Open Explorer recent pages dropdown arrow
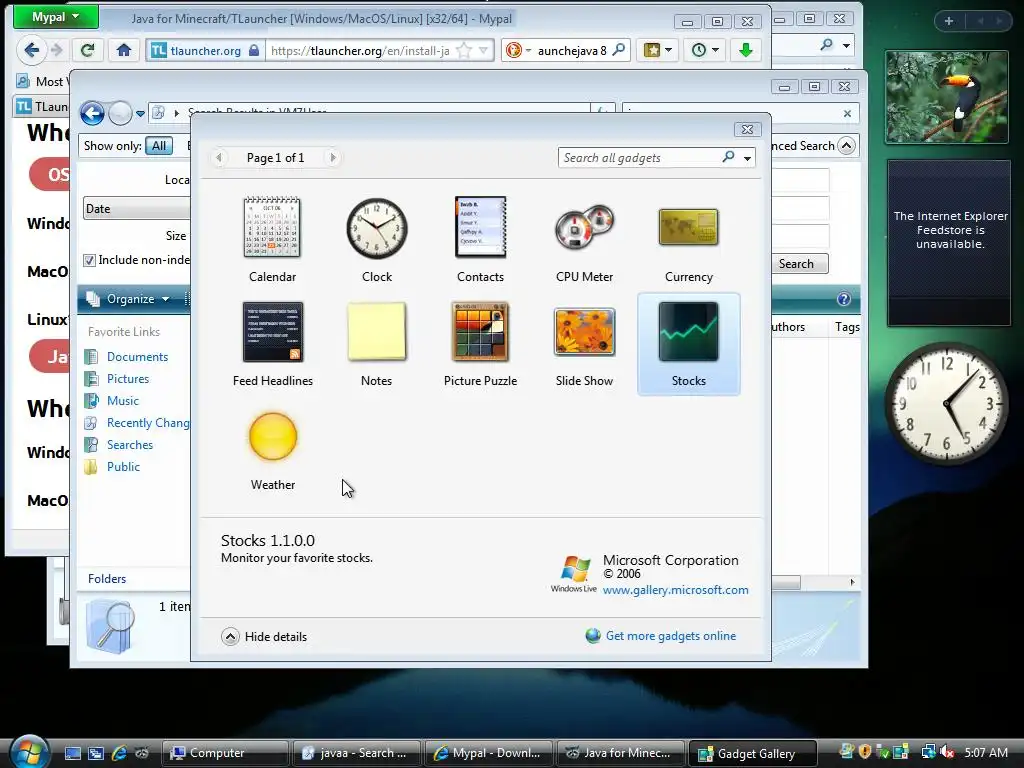 tap(140, 114)
